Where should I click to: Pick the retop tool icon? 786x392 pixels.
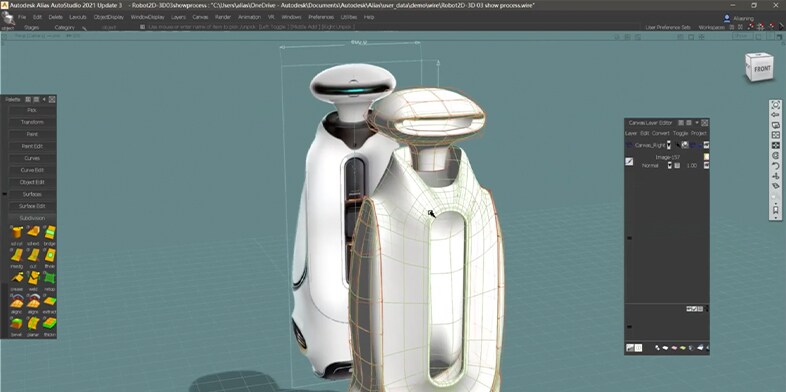pos(50,278)
